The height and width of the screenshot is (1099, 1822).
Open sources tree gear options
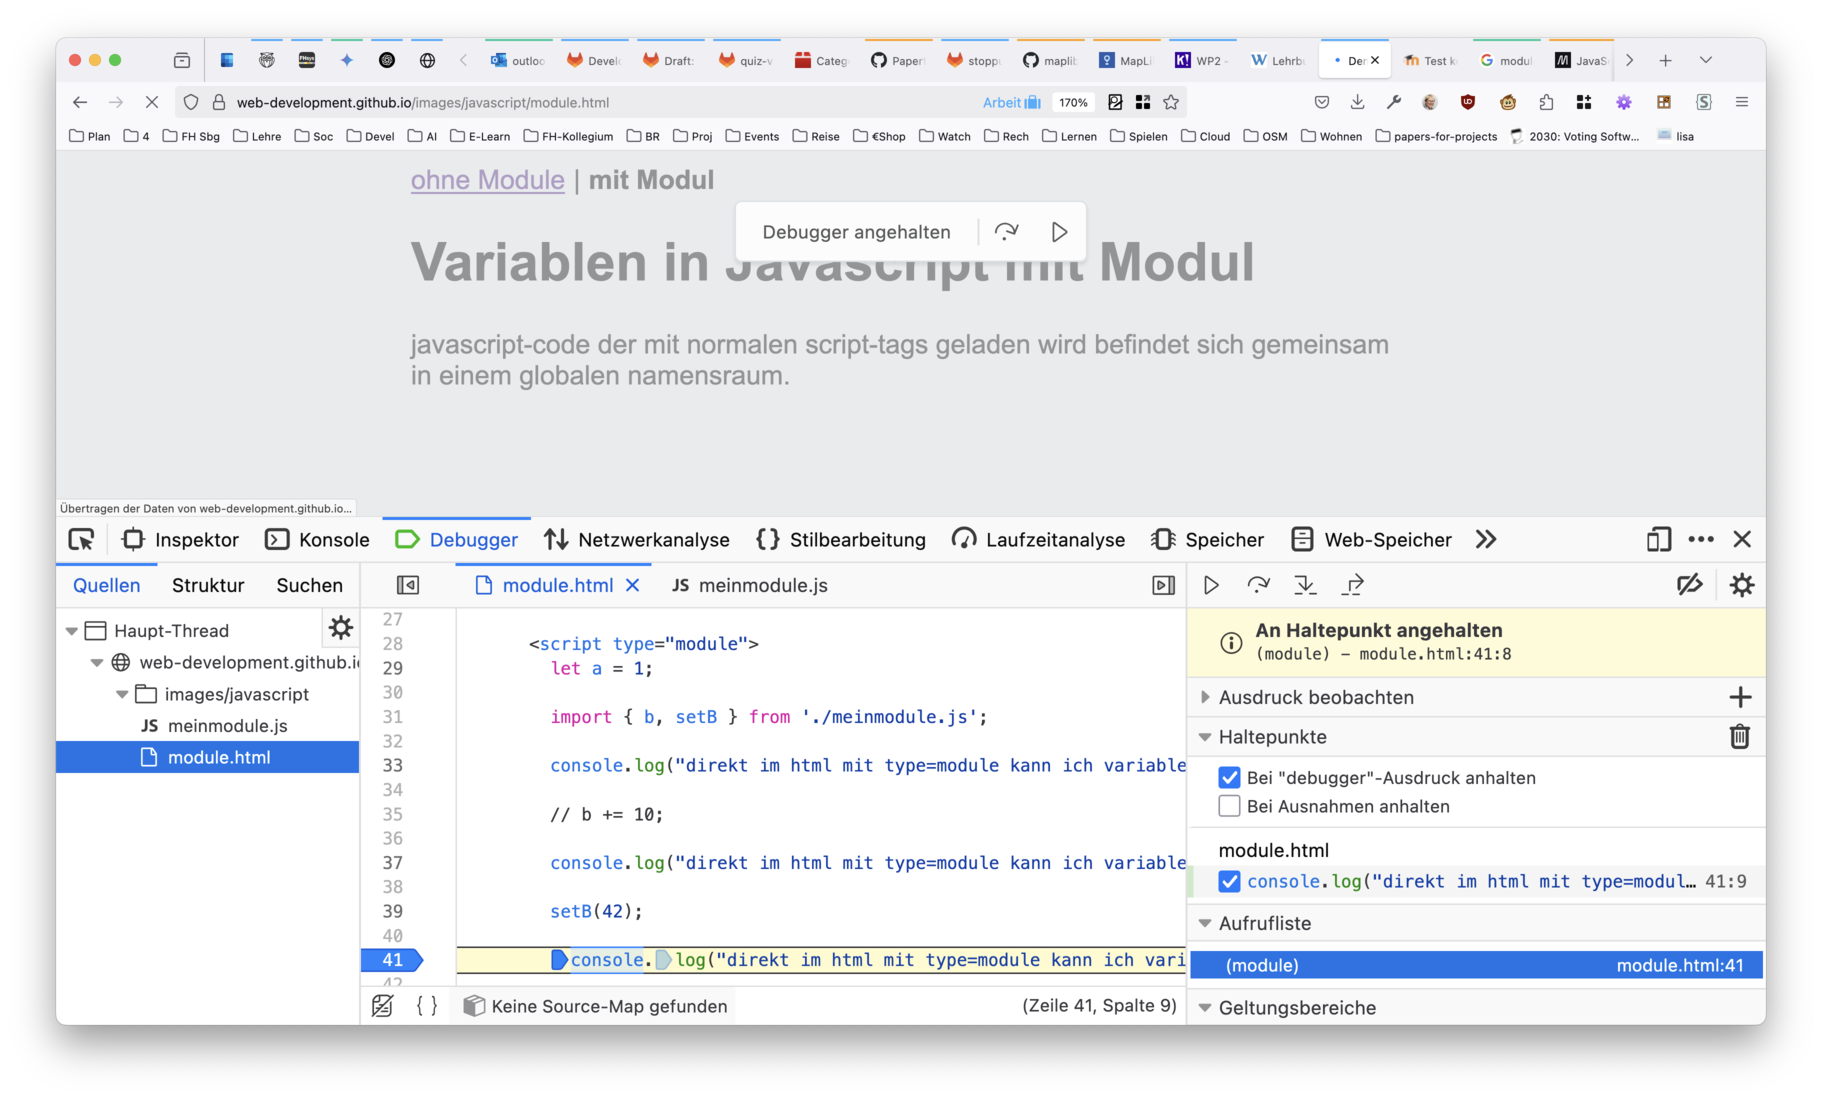coord(341,628)
